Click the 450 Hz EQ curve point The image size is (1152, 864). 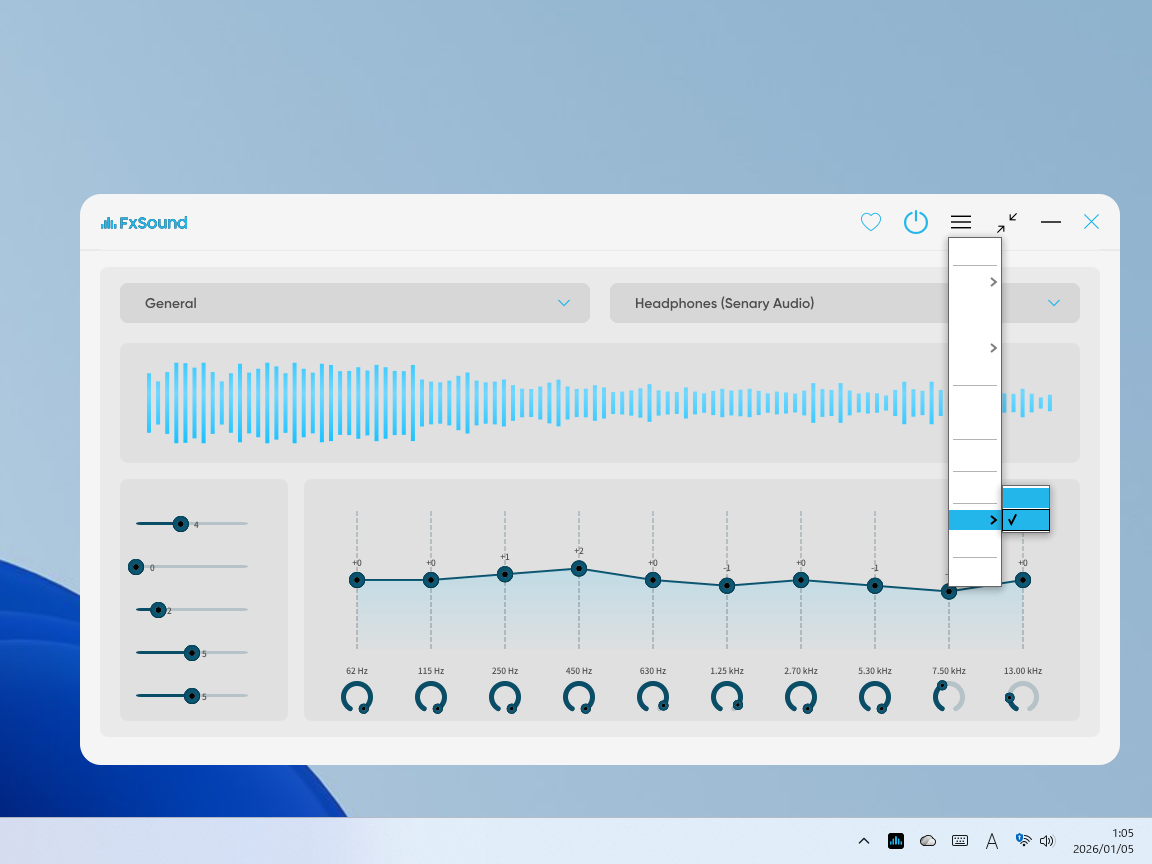tap(579, 569)
